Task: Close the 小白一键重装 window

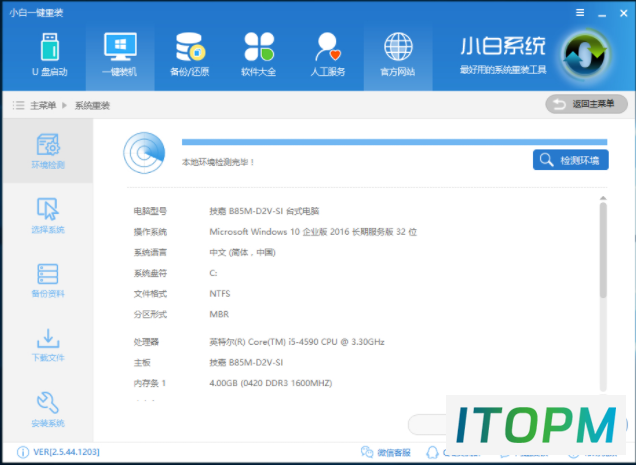Action: pos(624,13)
